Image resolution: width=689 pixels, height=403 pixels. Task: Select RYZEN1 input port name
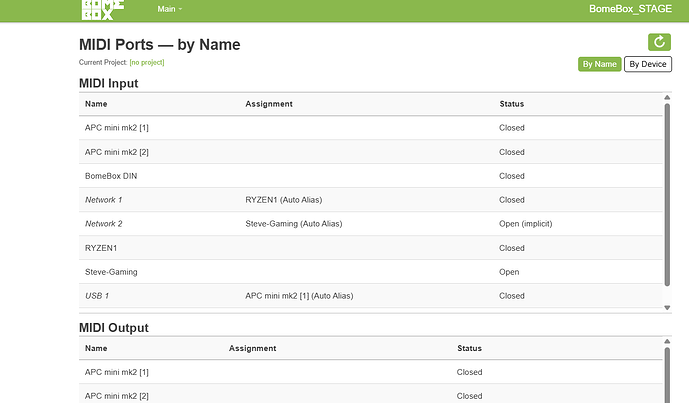point(101,248)
